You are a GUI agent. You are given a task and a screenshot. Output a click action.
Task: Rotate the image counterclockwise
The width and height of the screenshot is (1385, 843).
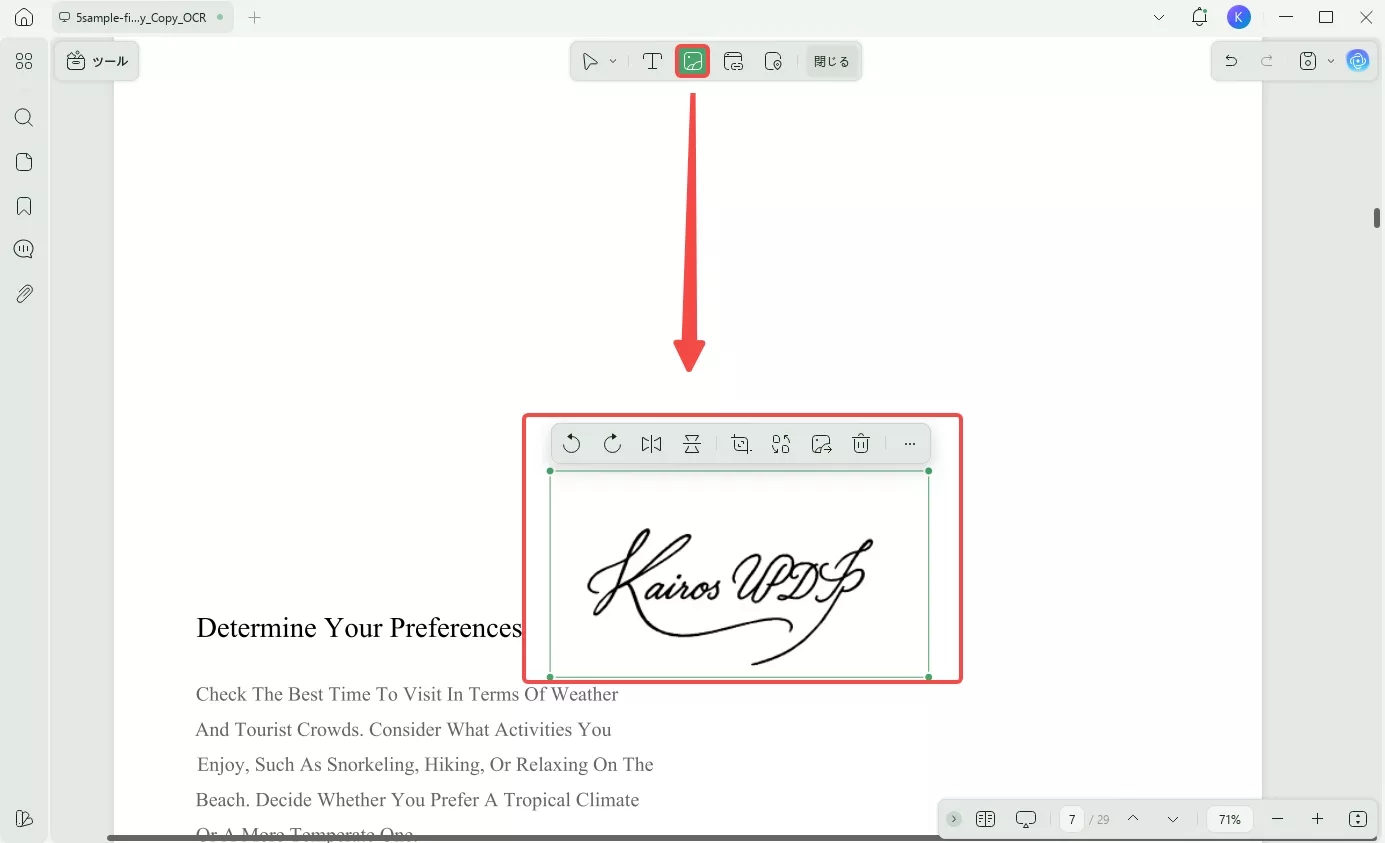(x=571, y=444)
